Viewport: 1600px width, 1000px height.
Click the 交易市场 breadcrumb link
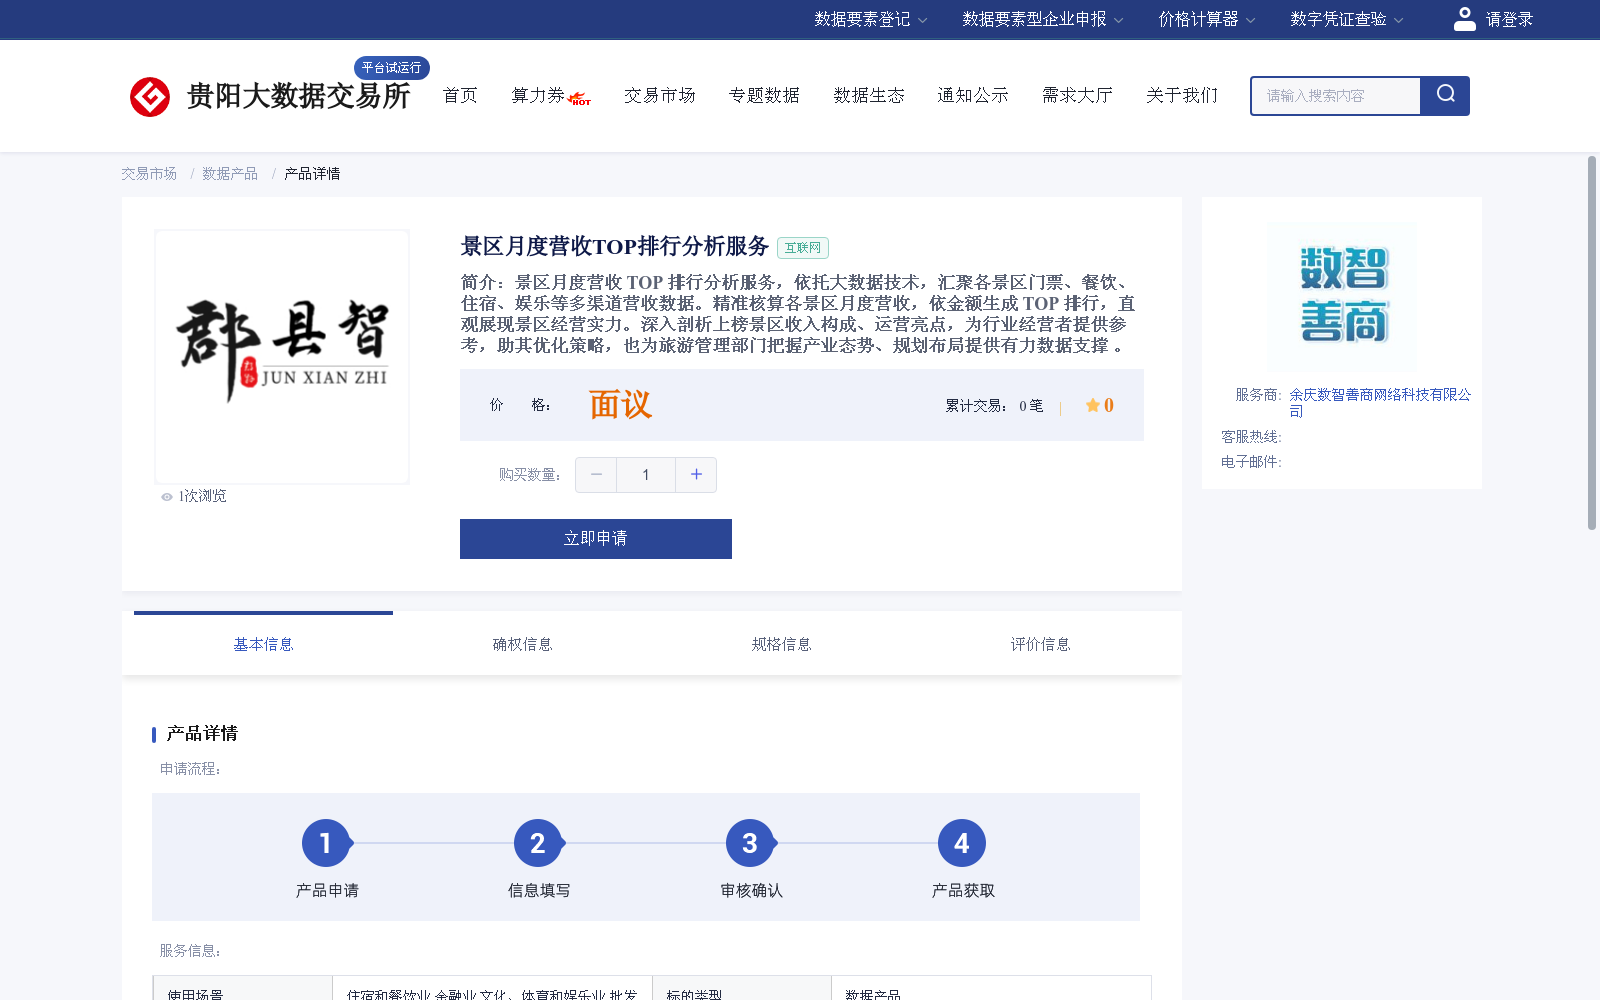click(x=149, y=174)
